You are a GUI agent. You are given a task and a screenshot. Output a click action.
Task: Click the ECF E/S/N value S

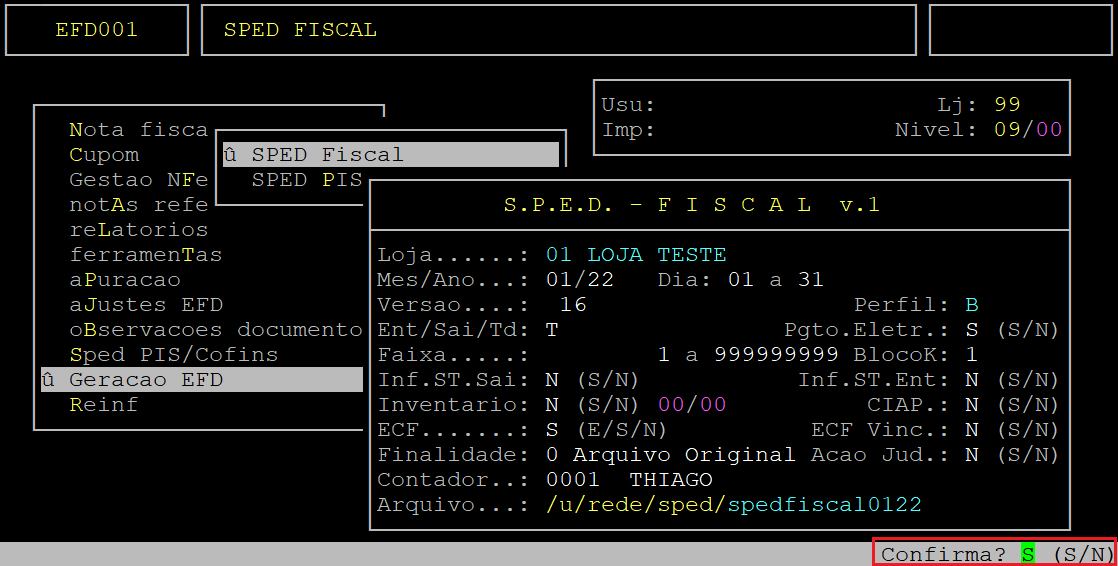point(552,429)
